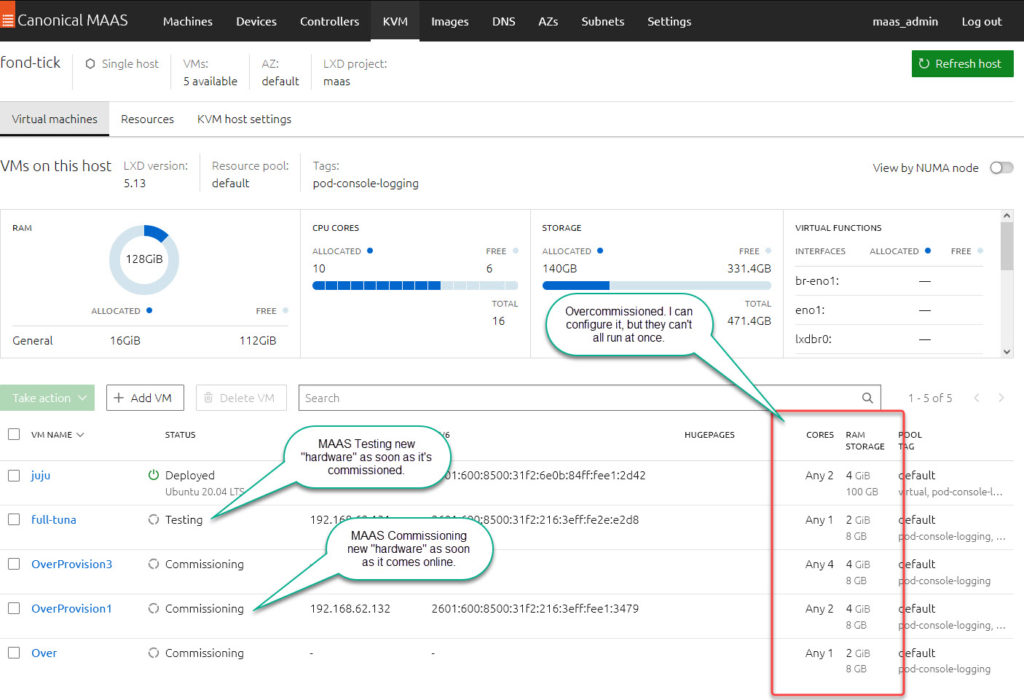
Task: Open the OverProvision1 VM link
Action: click(72, 608)
